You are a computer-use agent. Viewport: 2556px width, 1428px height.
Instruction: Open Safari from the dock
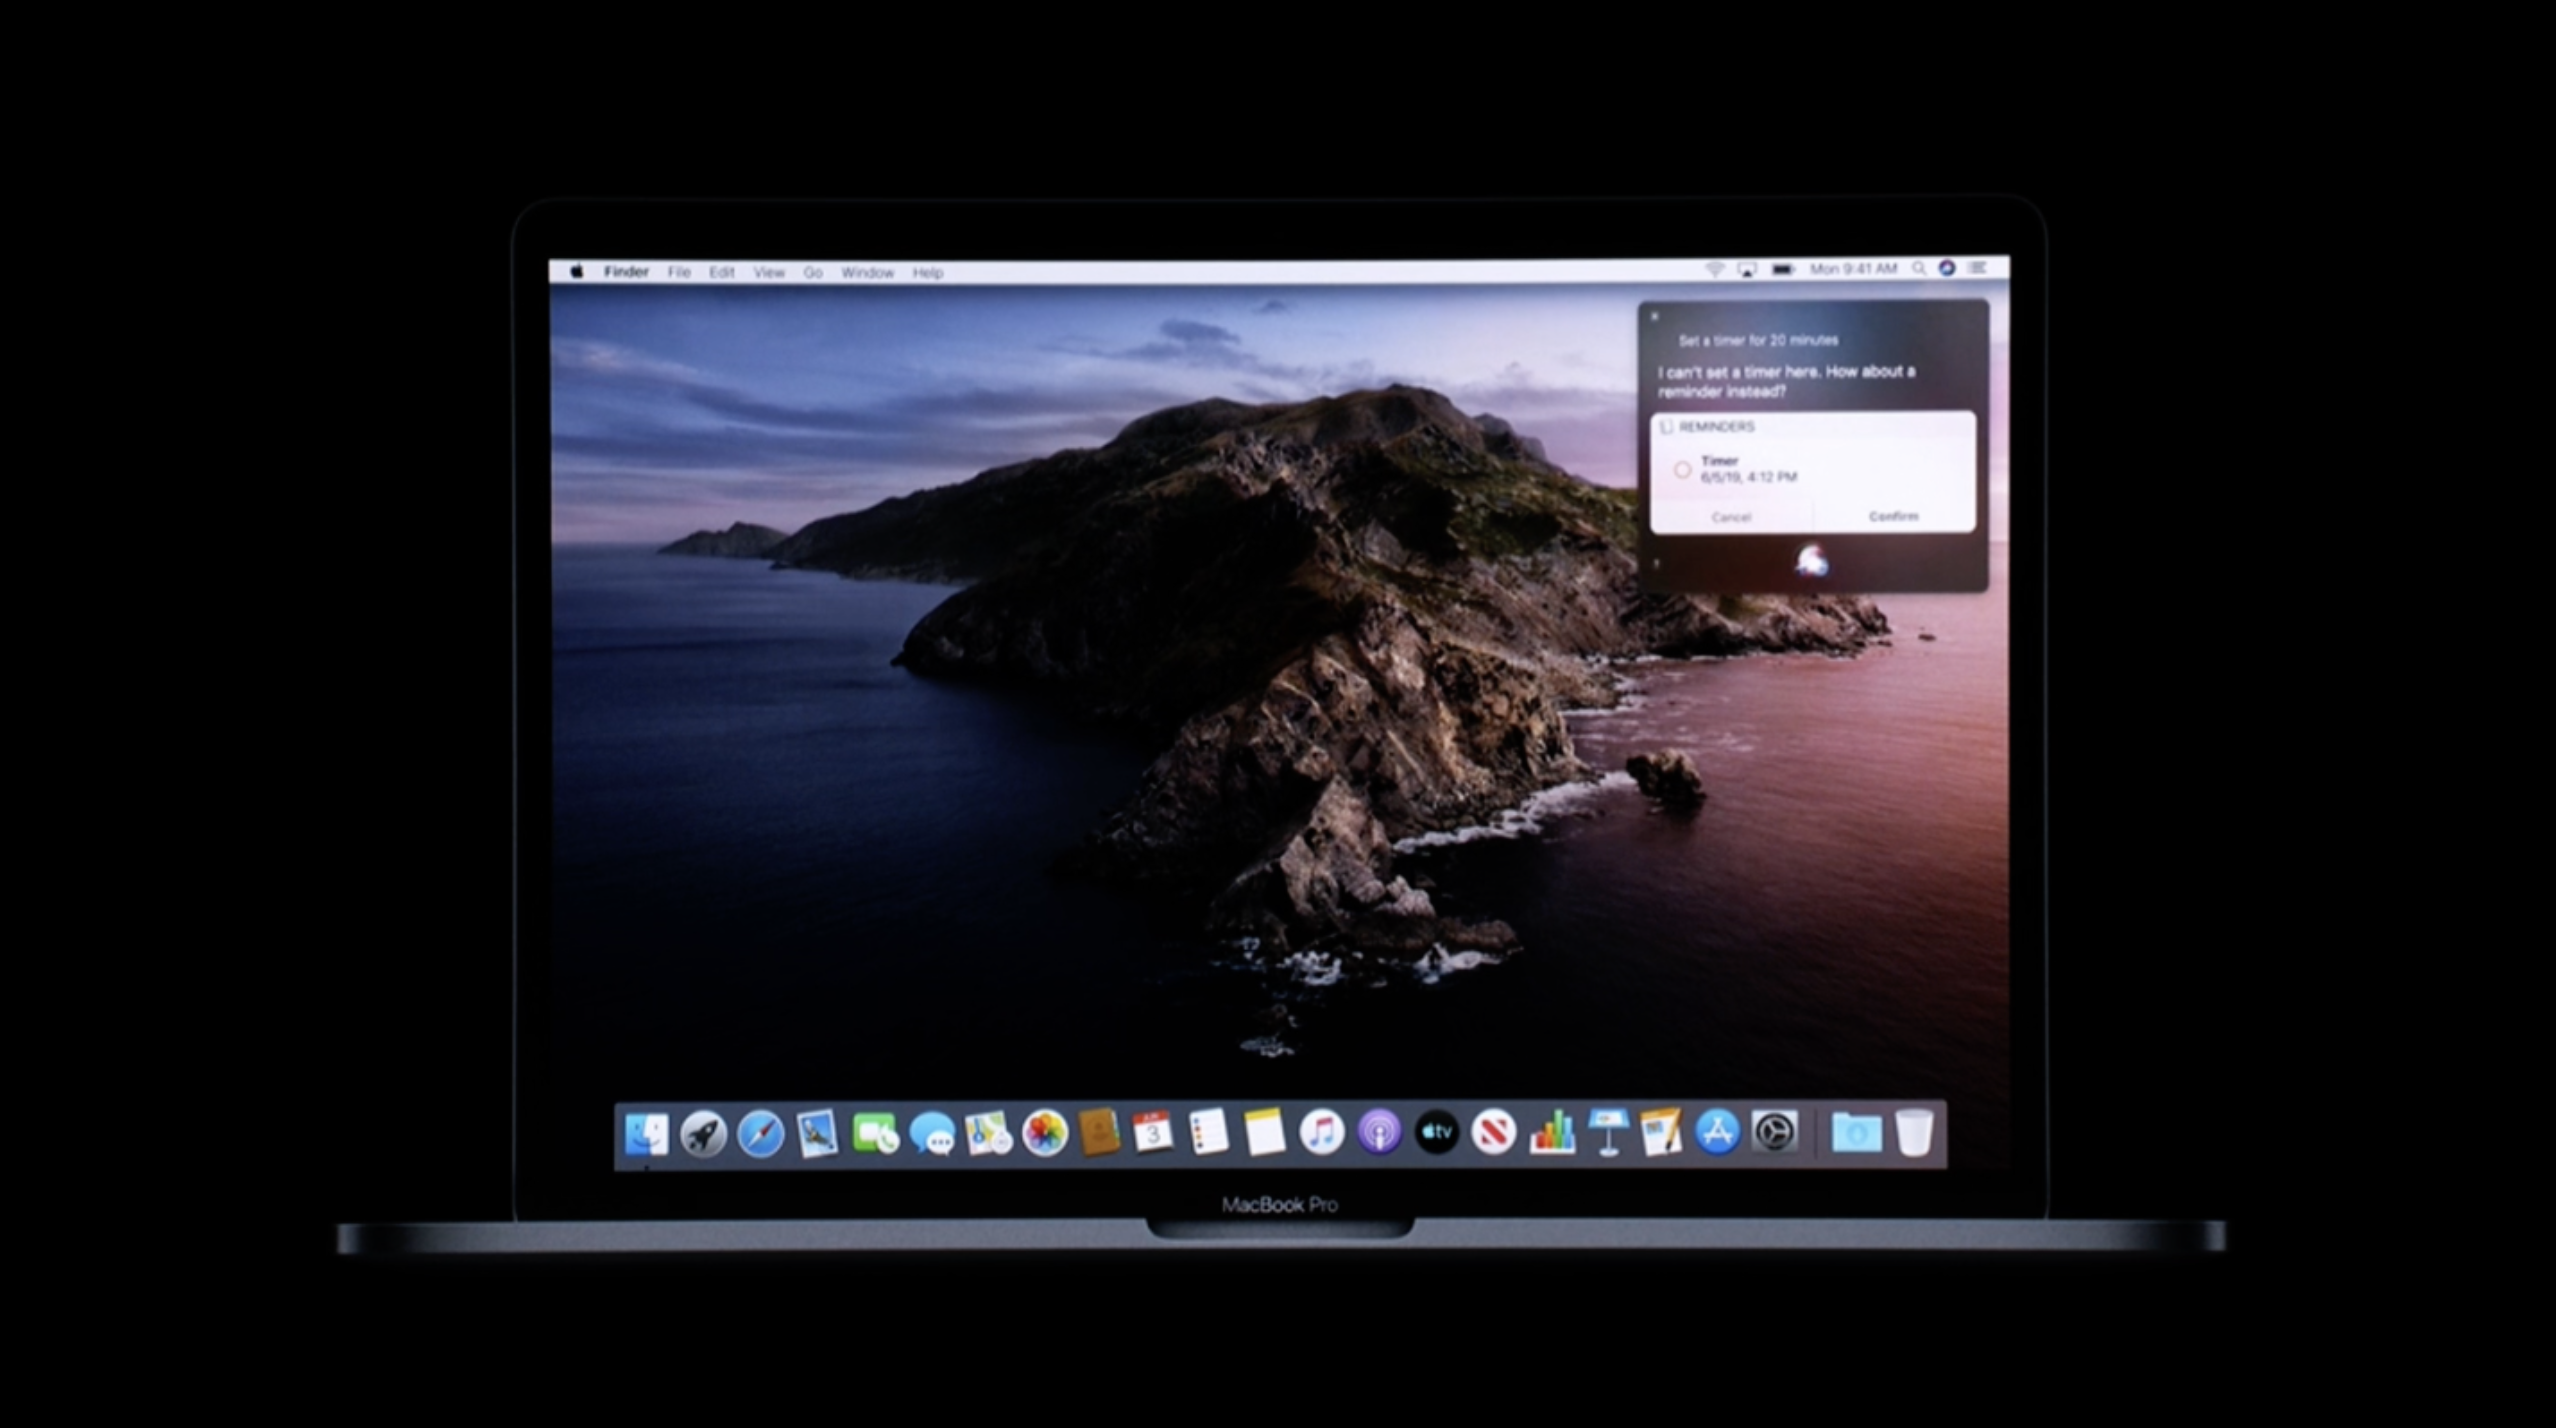click(760, 1135)
